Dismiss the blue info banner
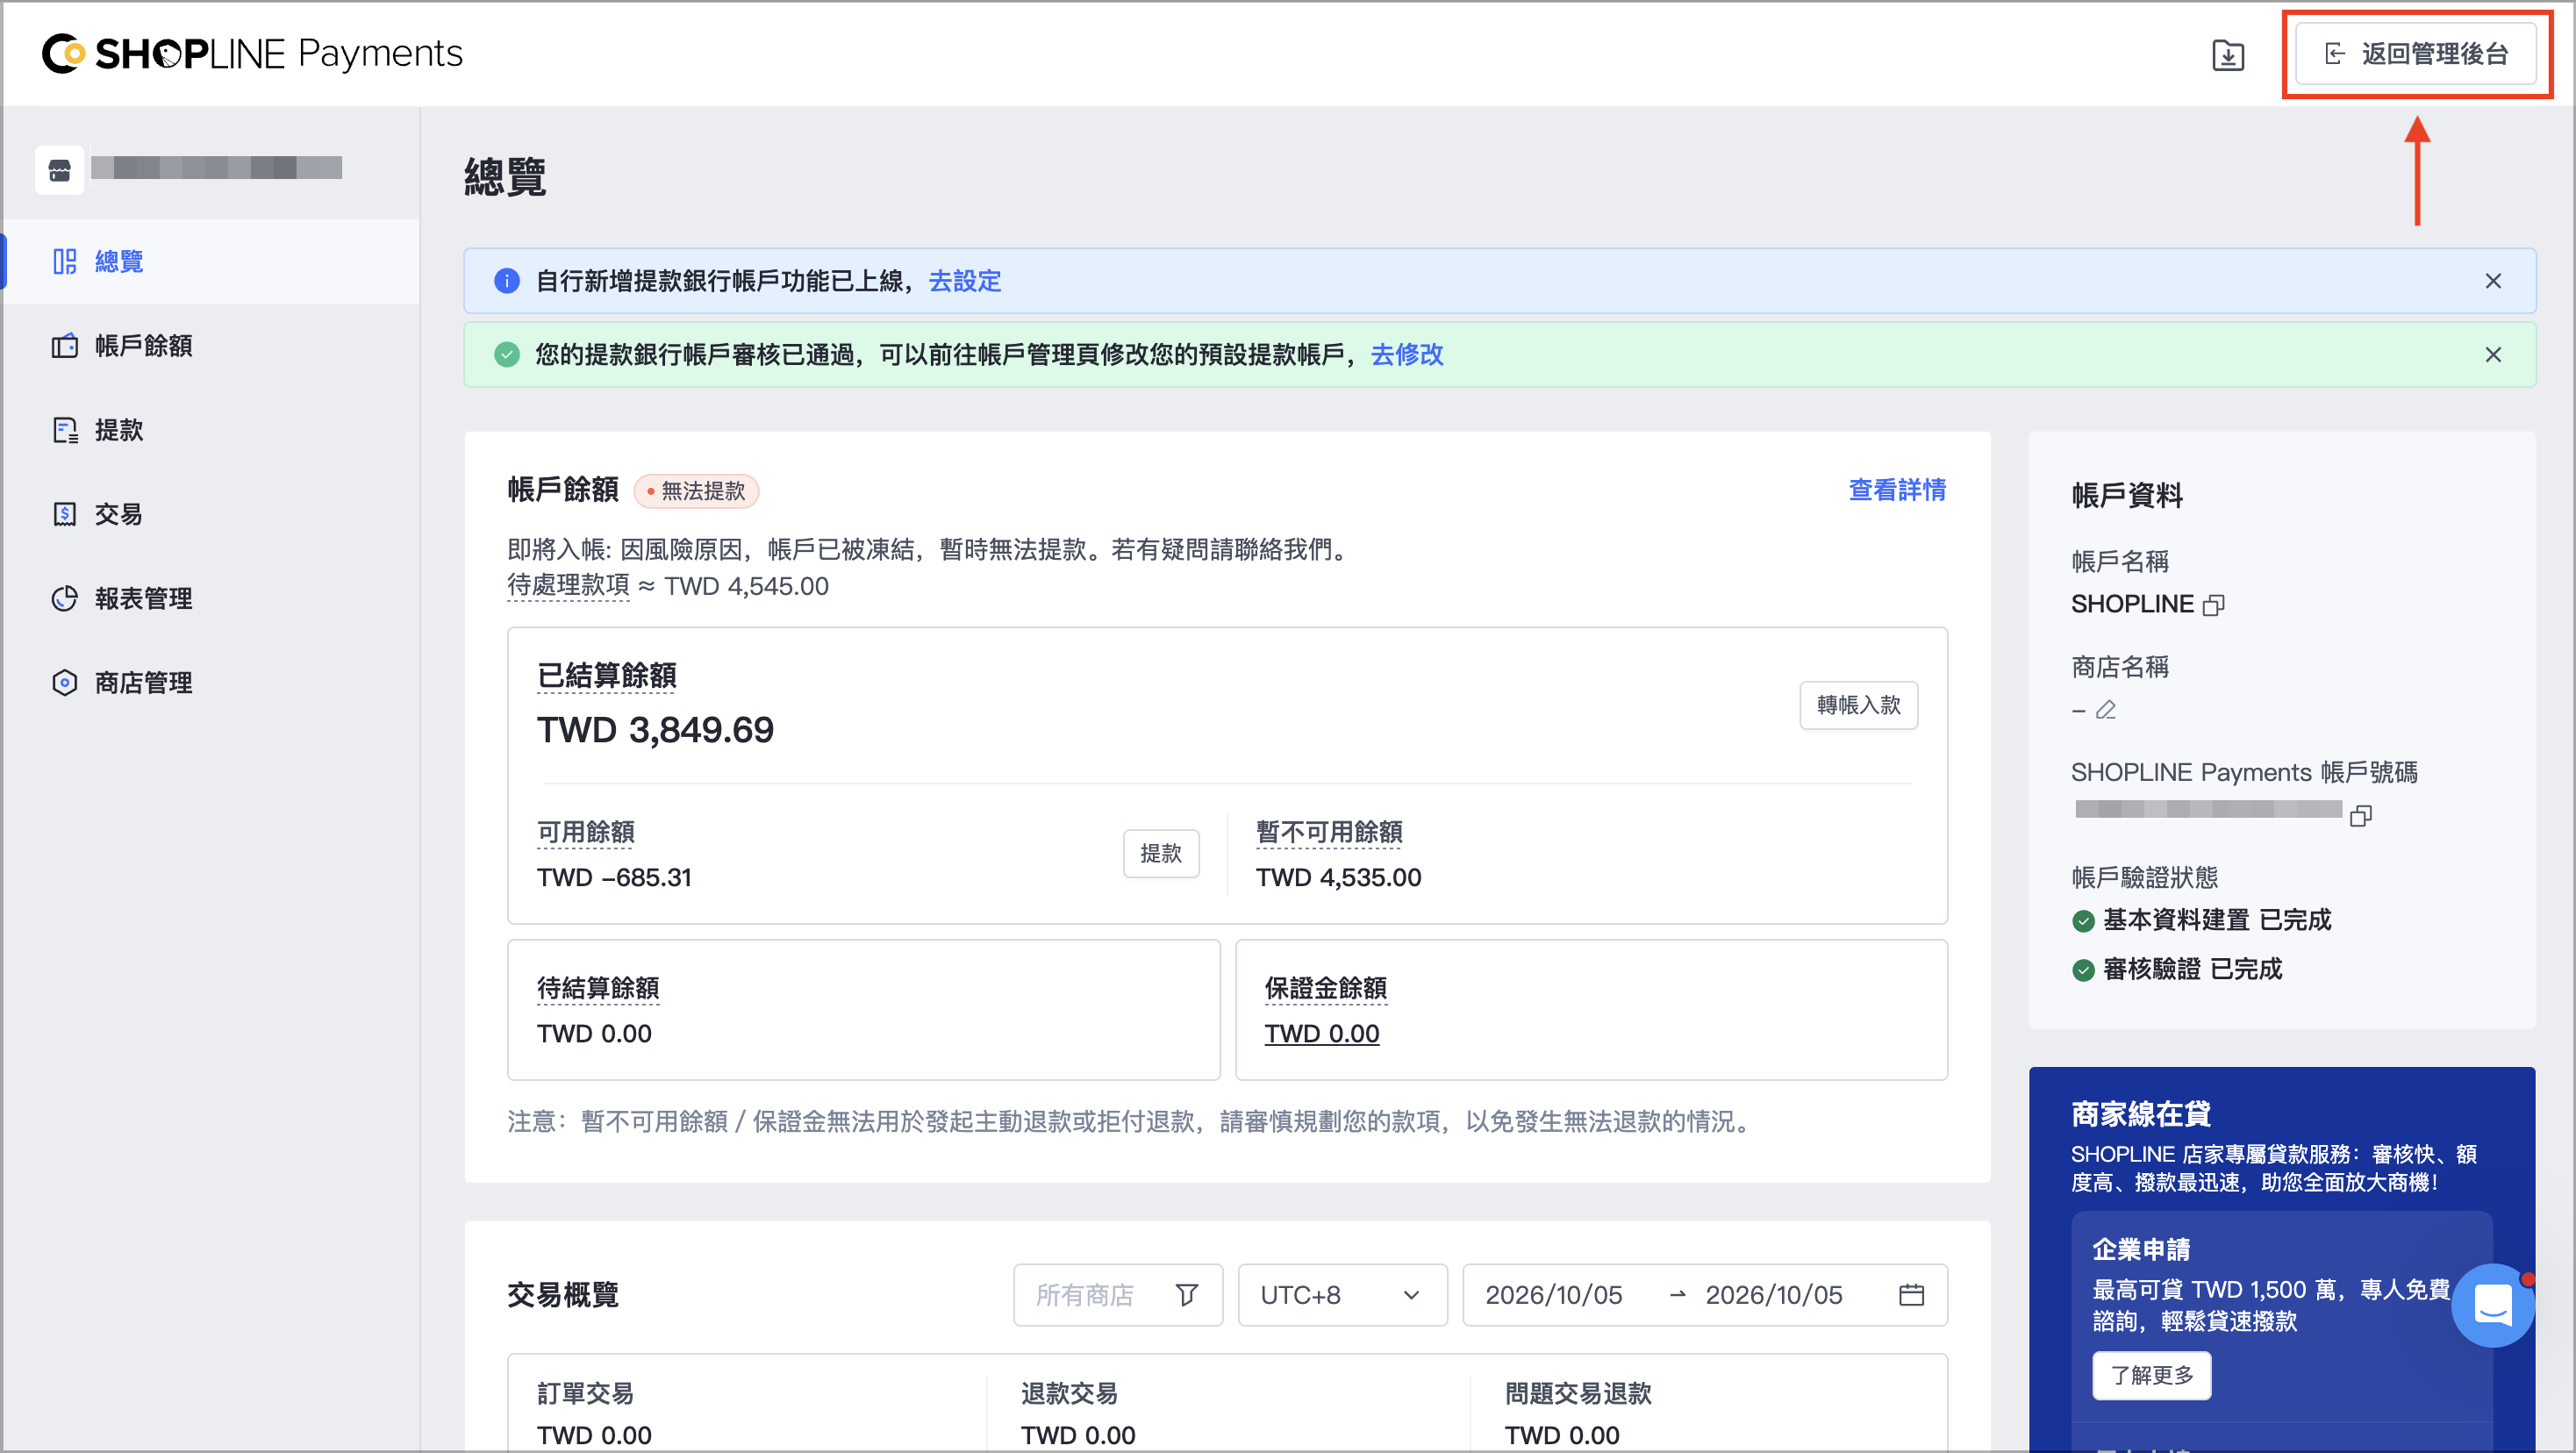The width and height of the screenshot is (2576, 1453). pos(2492,281)
